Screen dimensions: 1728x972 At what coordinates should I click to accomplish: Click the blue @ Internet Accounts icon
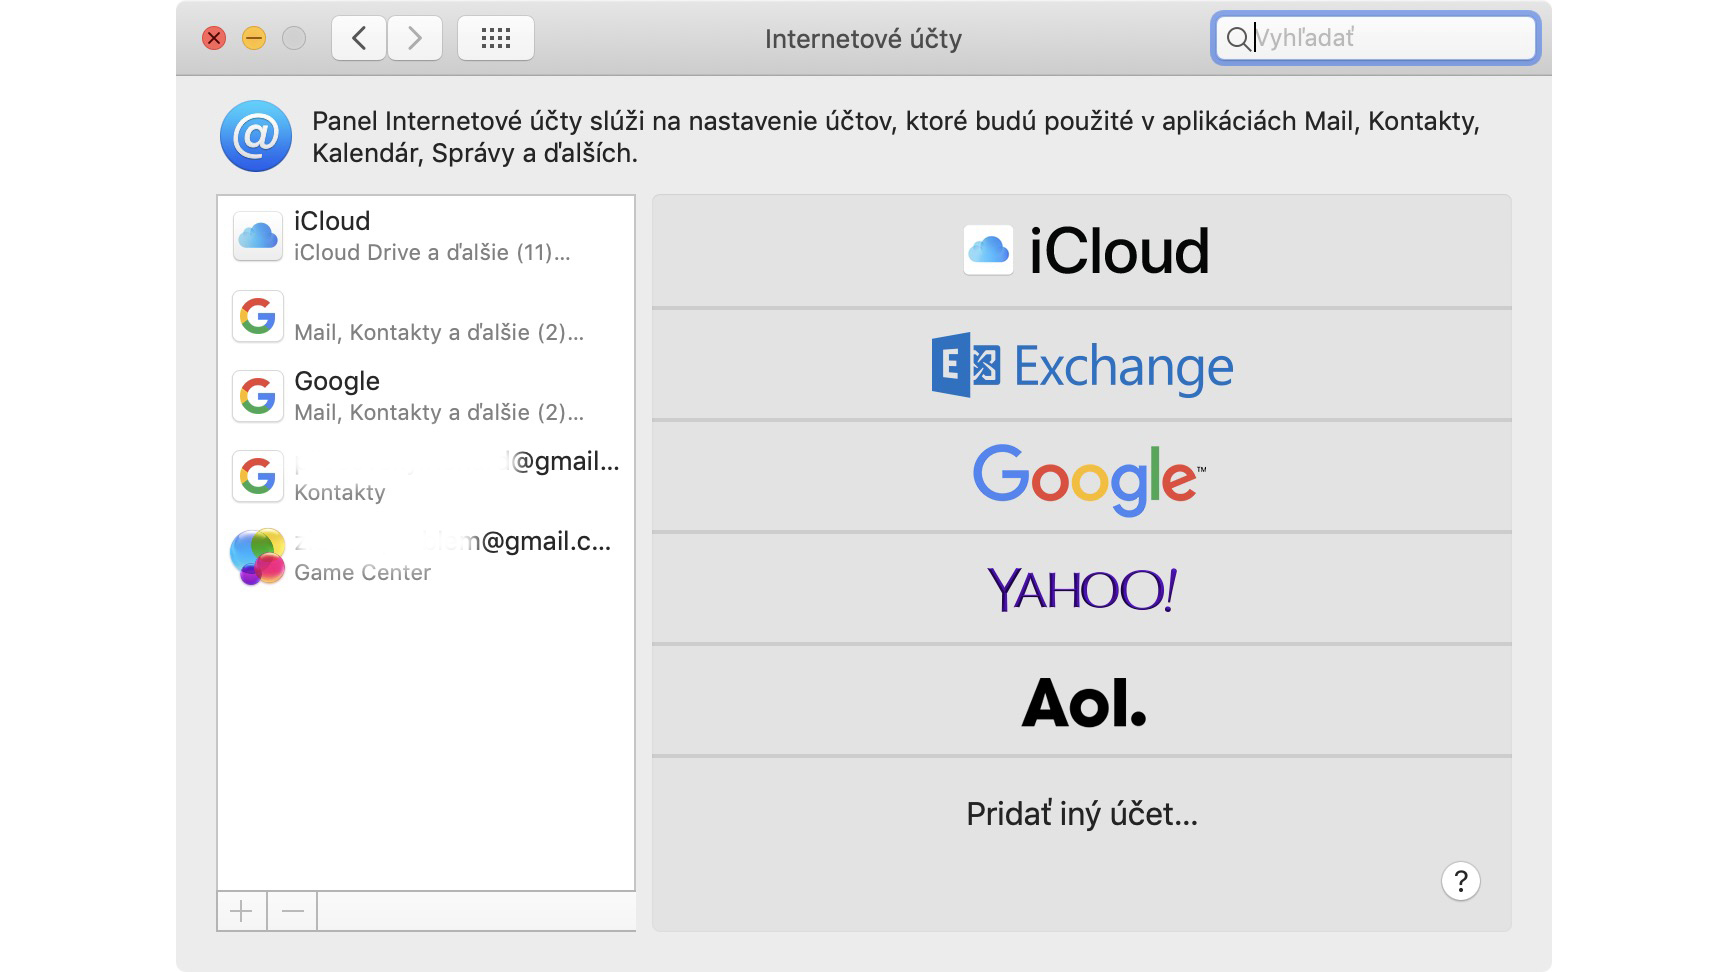(256, 136)
